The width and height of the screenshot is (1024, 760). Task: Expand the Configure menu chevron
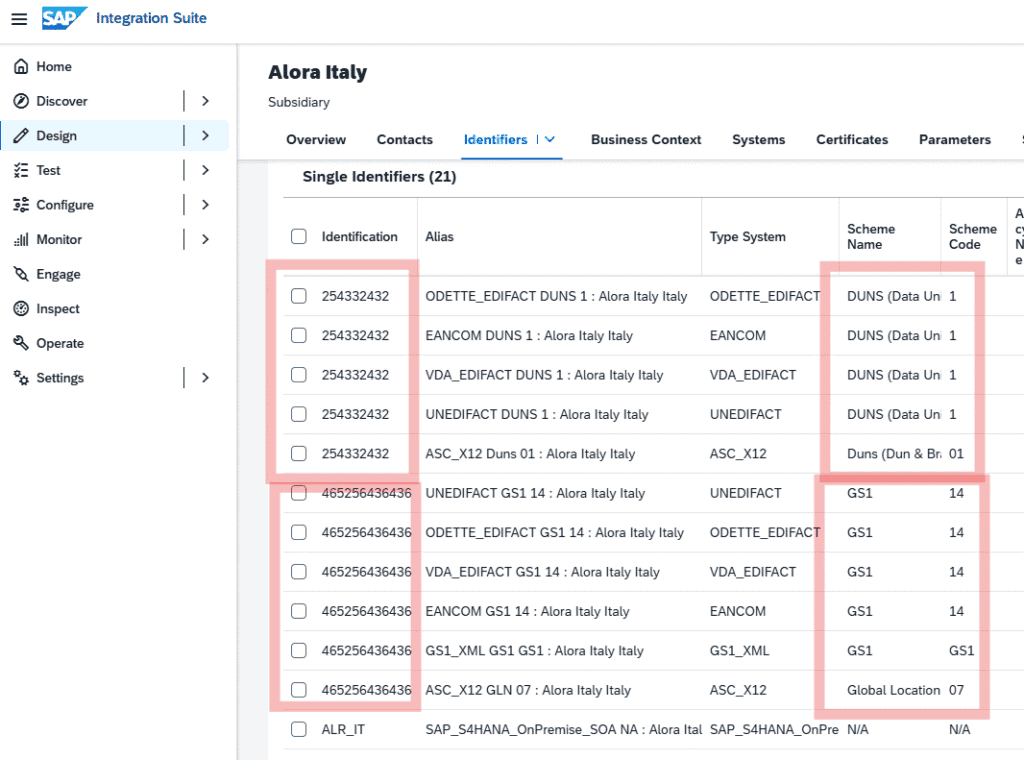(x=206, y=205)
